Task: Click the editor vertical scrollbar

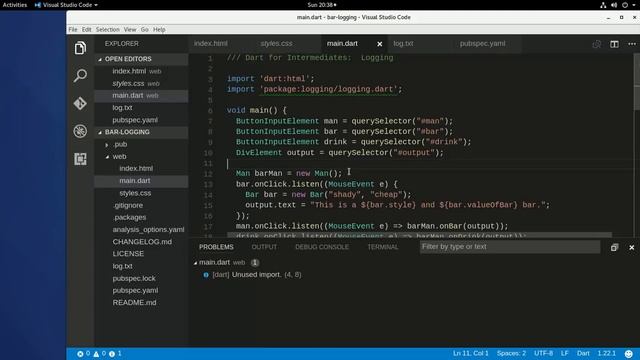Action: click(636, 82)
